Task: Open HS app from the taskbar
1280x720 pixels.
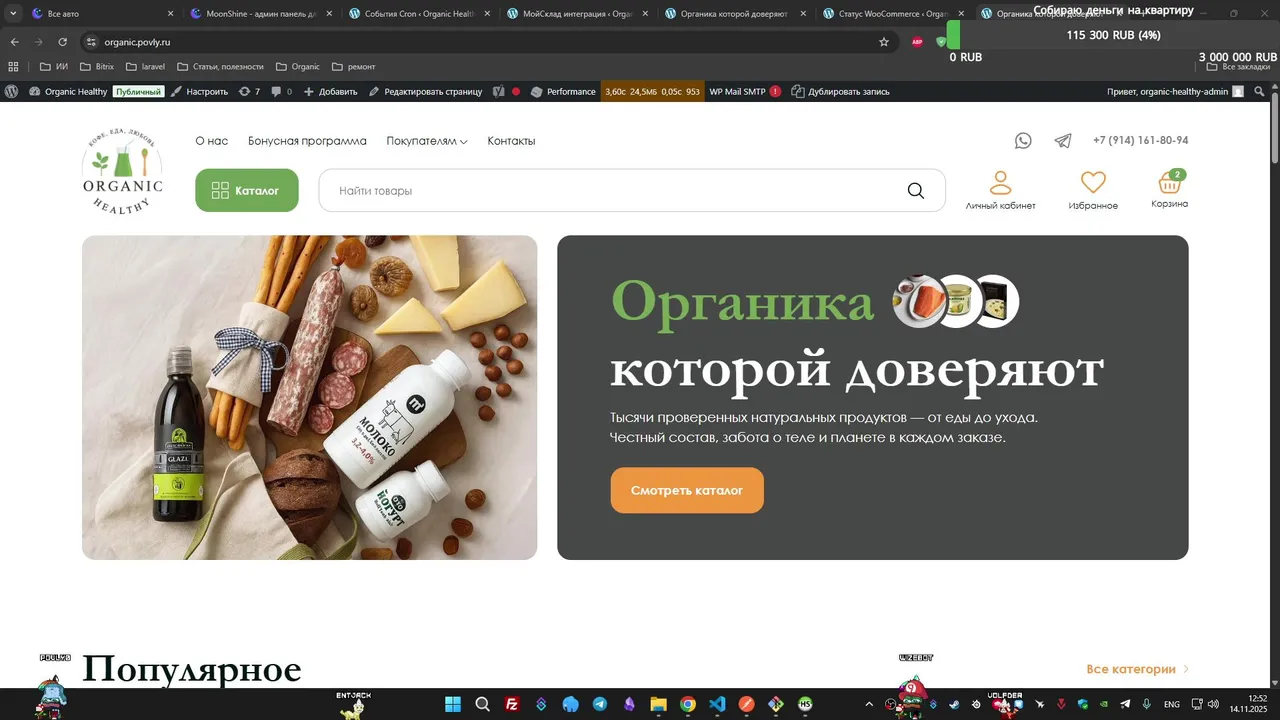Action: [x=805, y=704]
